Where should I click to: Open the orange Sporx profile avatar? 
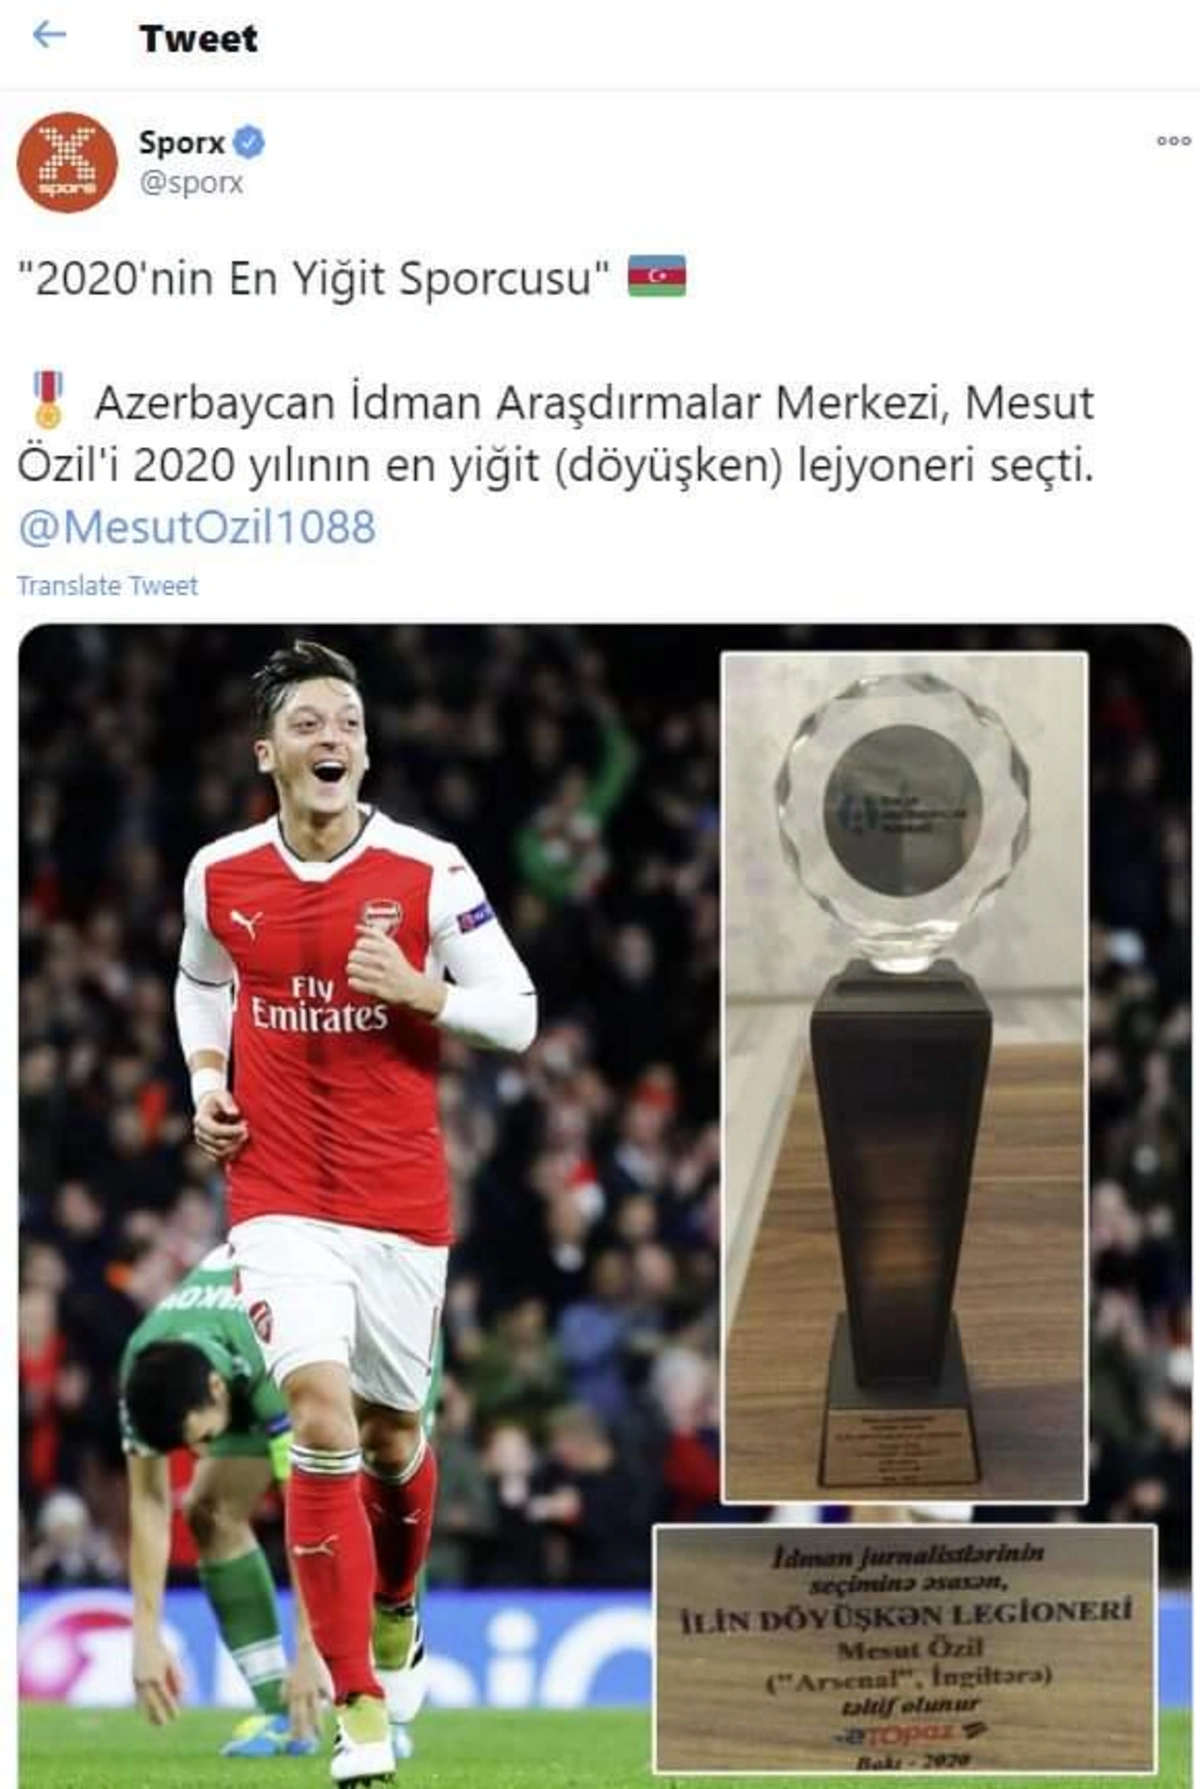[68, 162]
